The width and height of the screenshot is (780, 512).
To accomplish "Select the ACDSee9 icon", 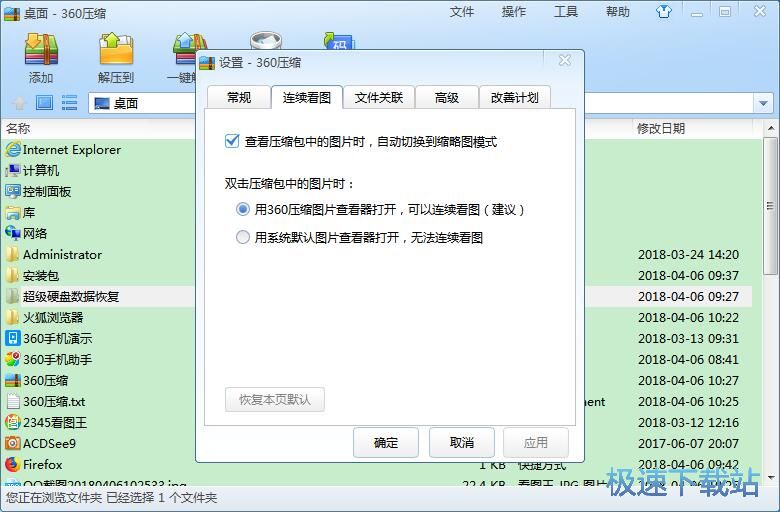I will point(13,443).
